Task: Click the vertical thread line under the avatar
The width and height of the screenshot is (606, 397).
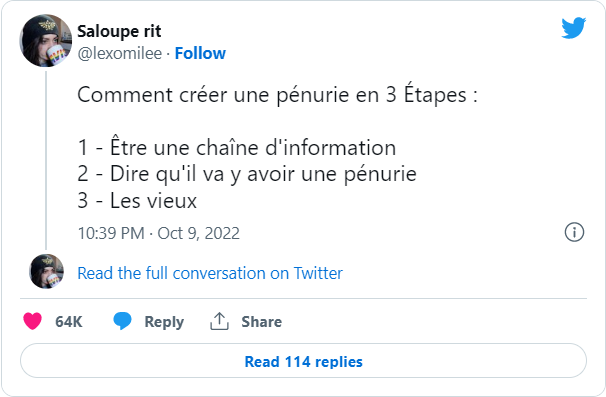Action: tap(46, 160)
